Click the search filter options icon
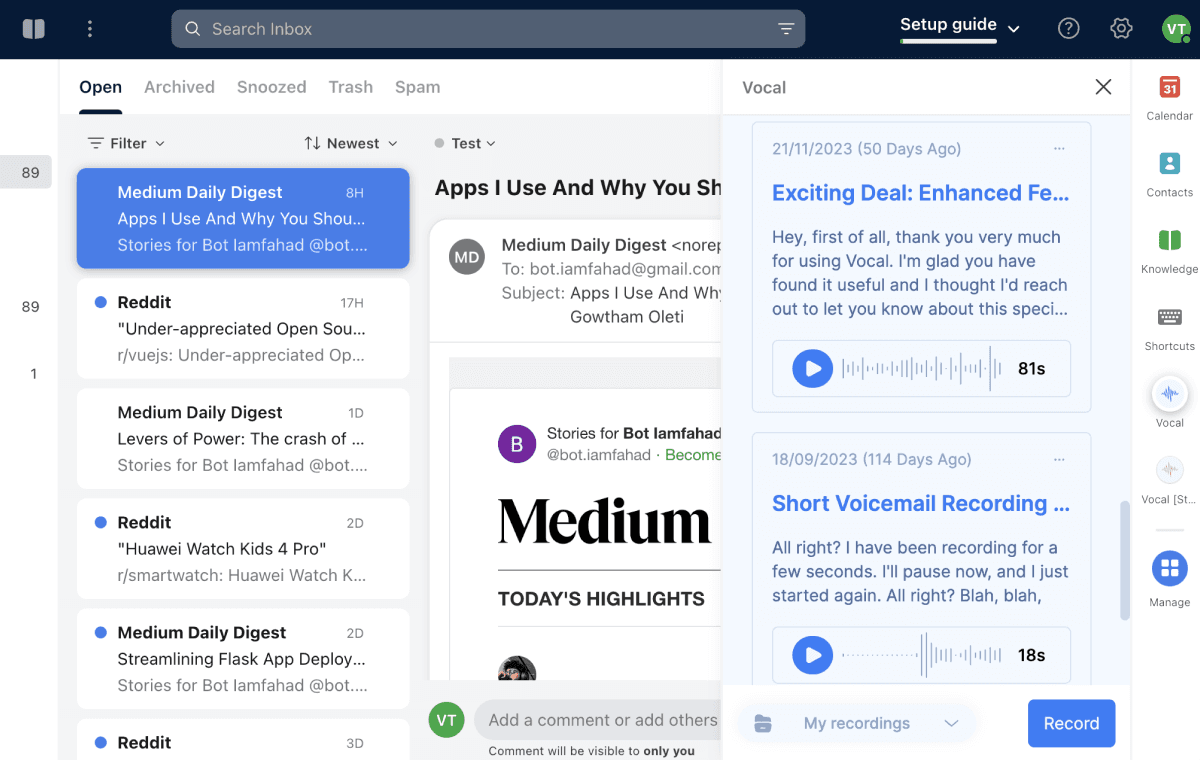 786,29
